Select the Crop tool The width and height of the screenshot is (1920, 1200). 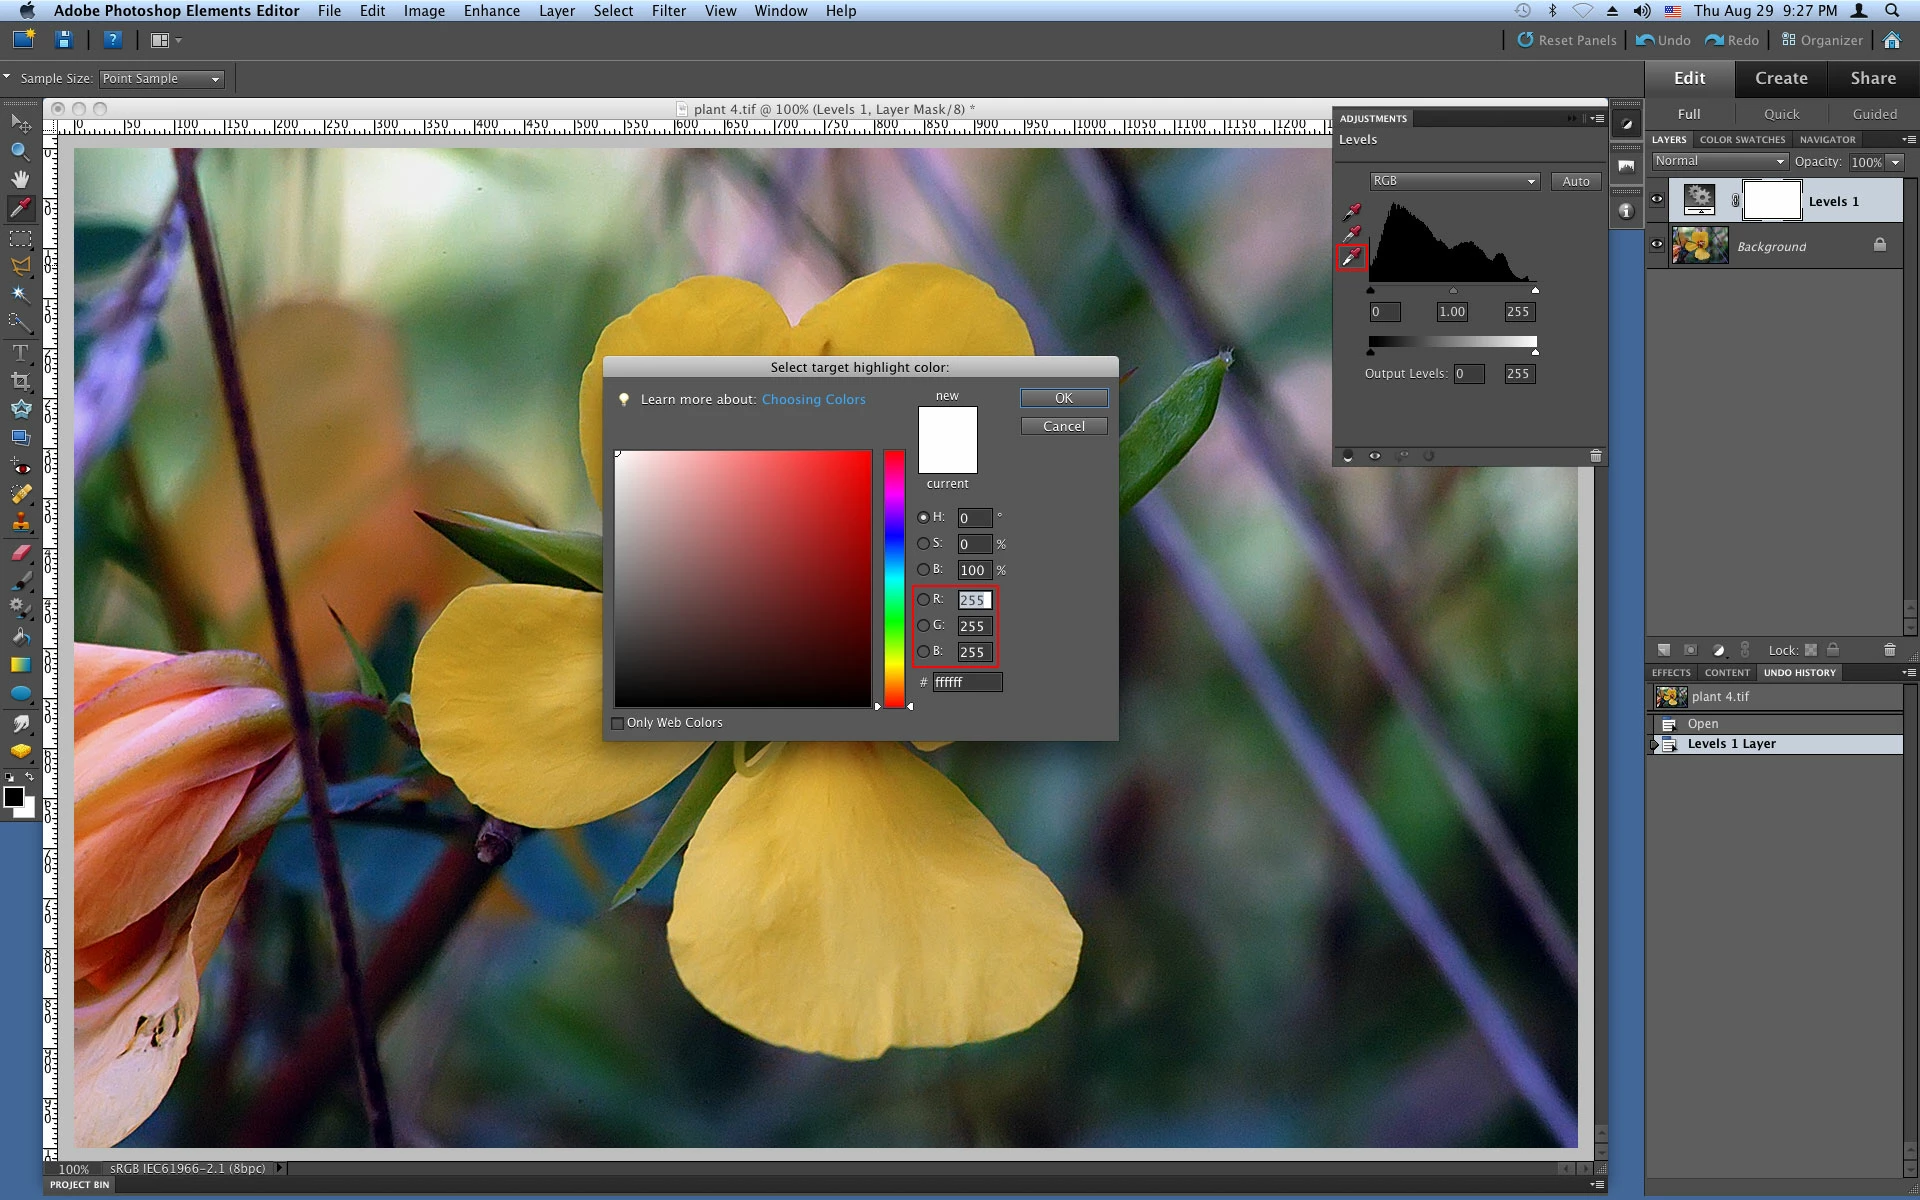pos(19,381)
